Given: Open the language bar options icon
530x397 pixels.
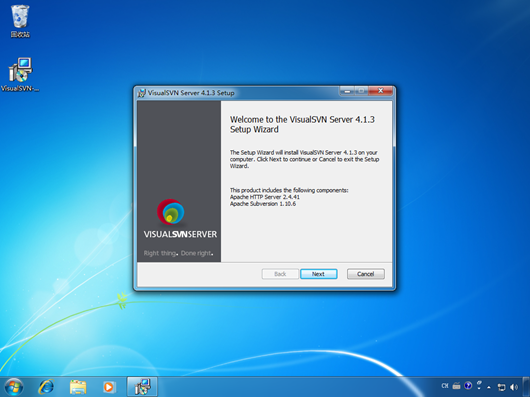Looking at the screenshot, I should tap(479, 385).
